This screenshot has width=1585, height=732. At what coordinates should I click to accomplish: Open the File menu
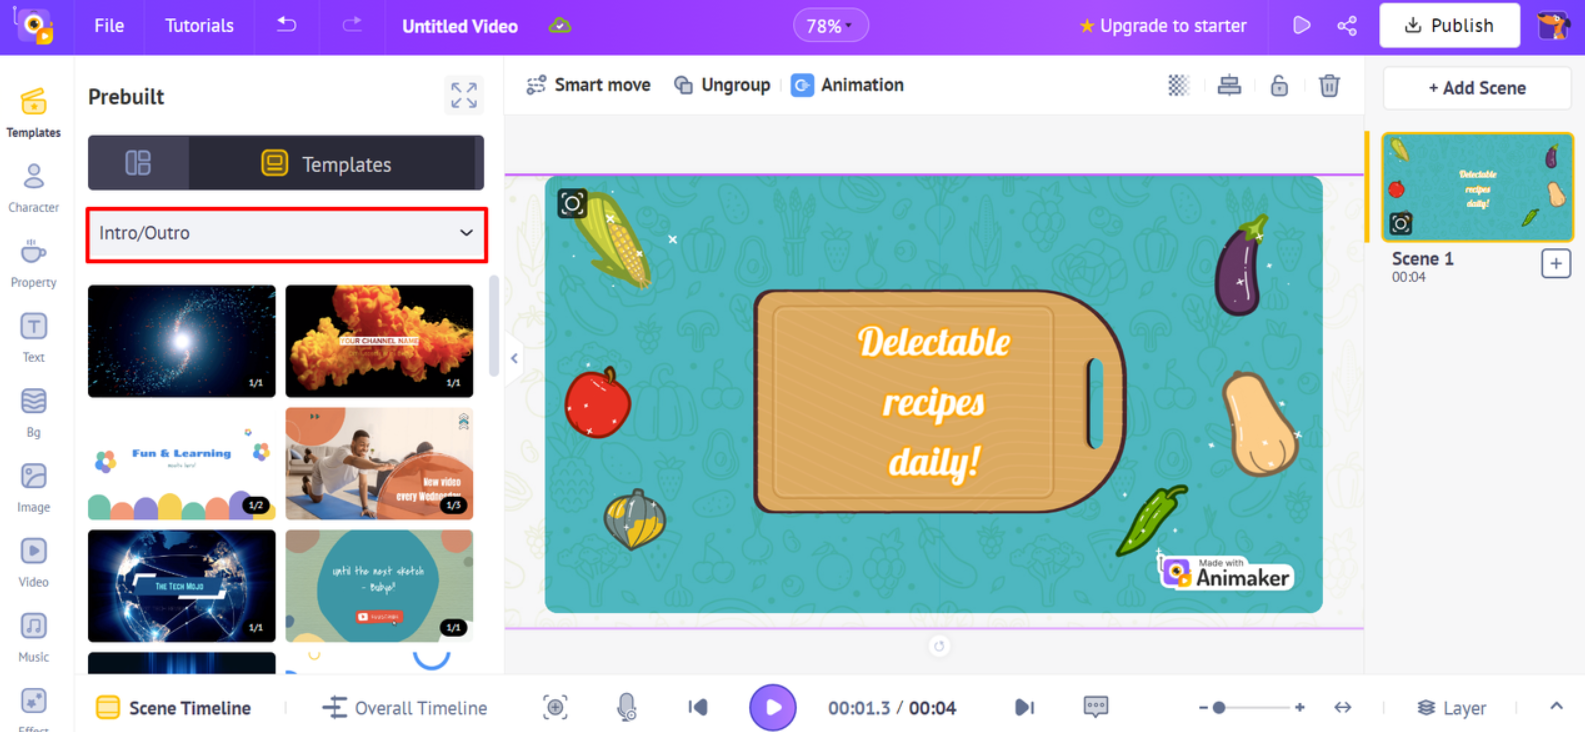pyautogui.click(x=109, y=26)
